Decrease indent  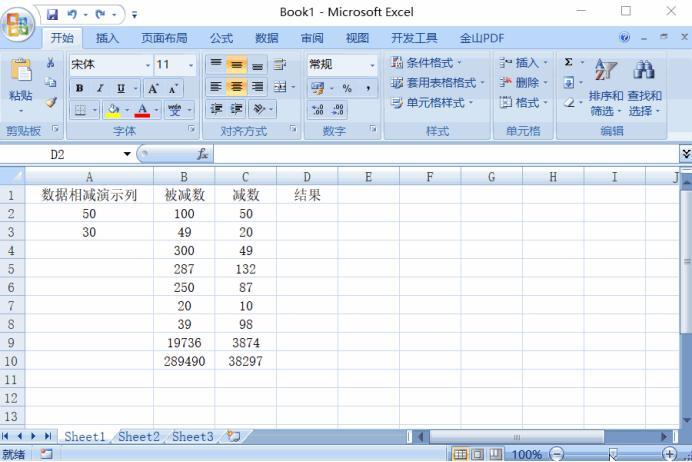click(x=216, y=109)
